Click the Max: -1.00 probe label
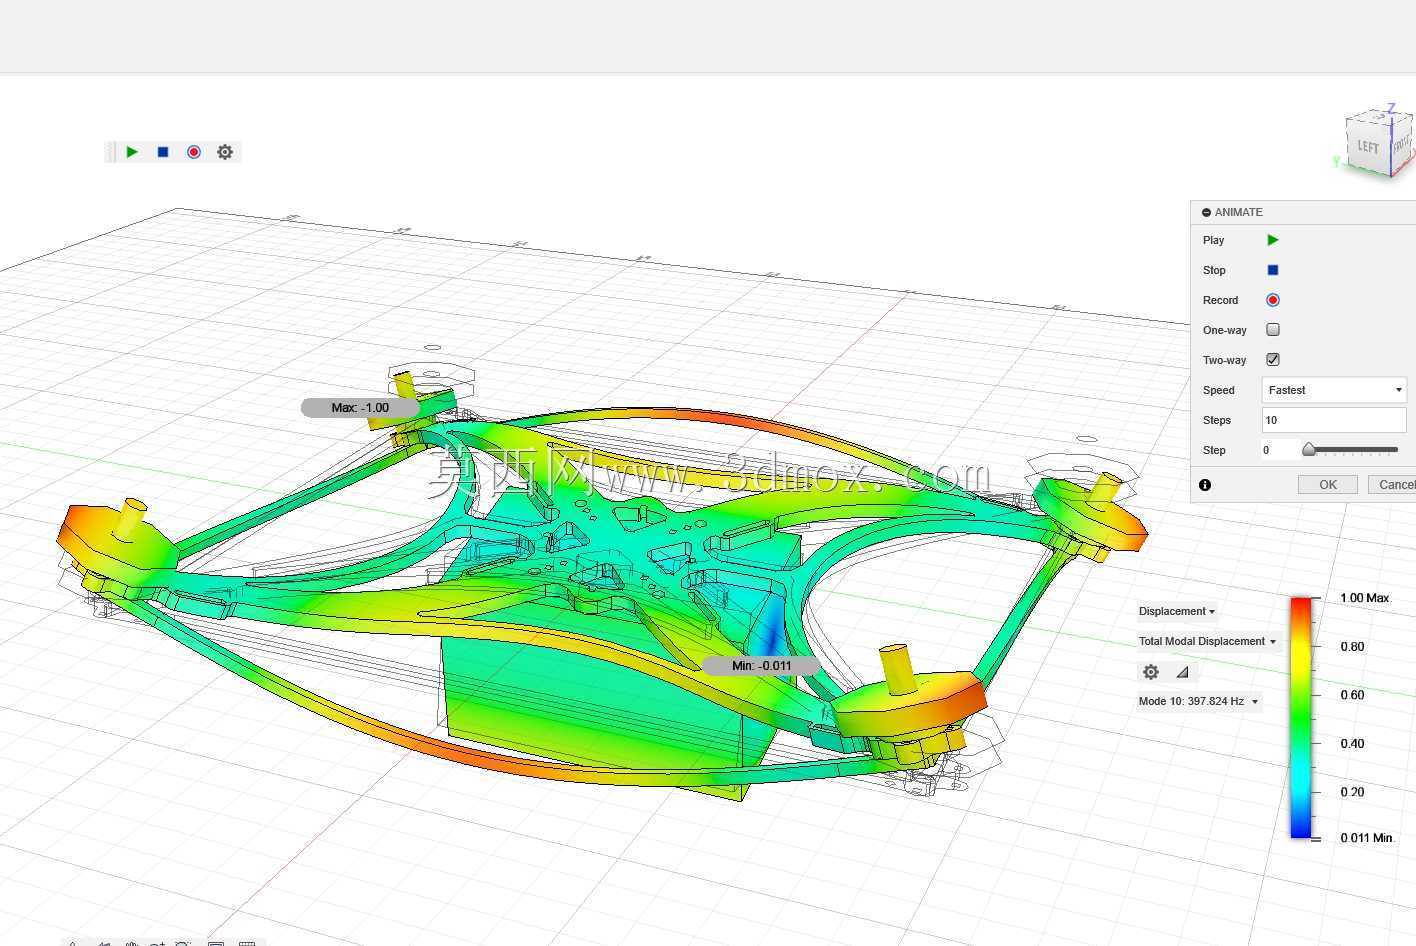 click(360, 408)
